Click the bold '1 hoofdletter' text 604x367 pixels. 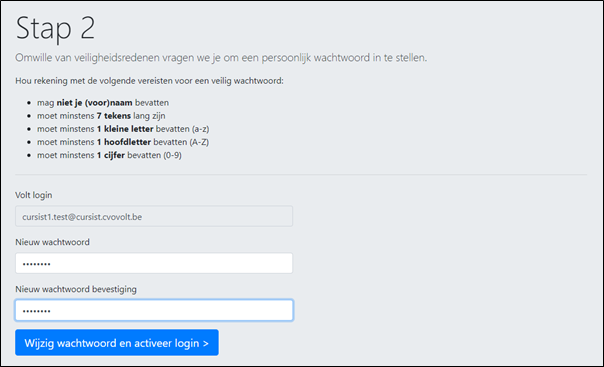coord(124,142)
